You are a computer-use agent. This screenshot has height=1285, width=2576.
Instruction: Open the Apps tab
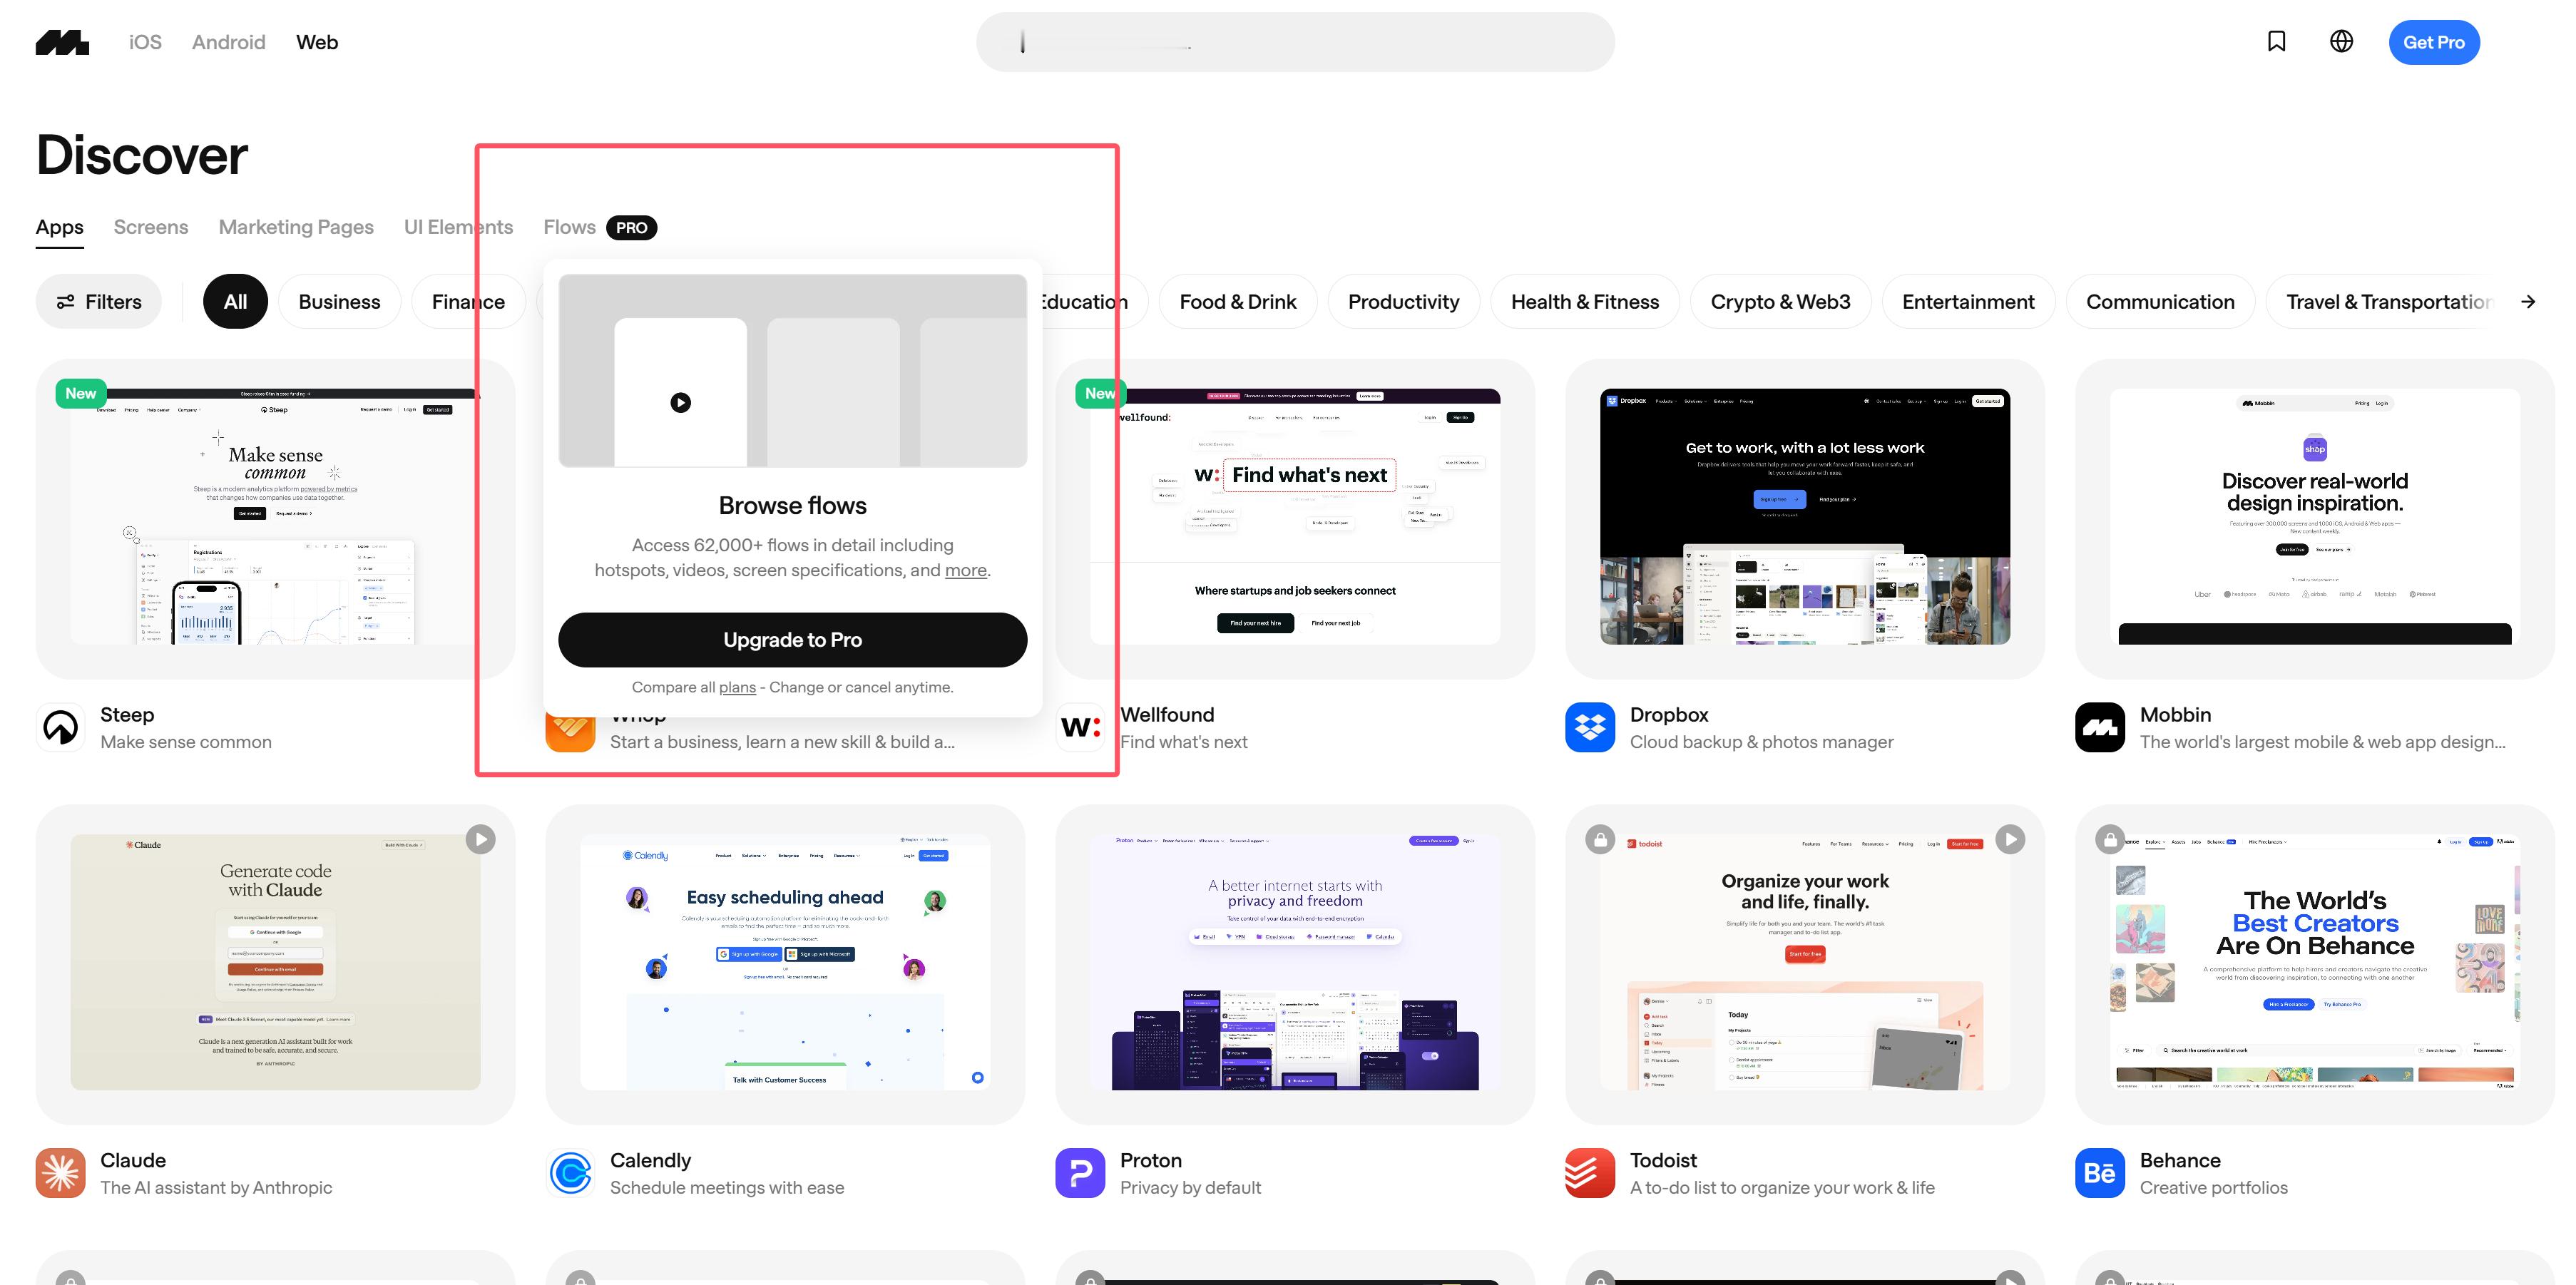(59, 227)
